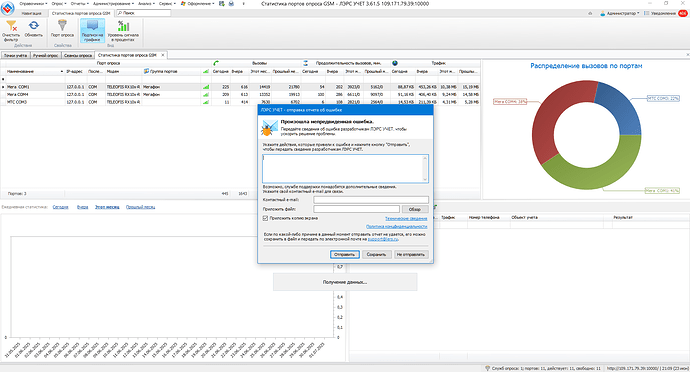Click the signal-level column header icon

[x=206, y=71]
